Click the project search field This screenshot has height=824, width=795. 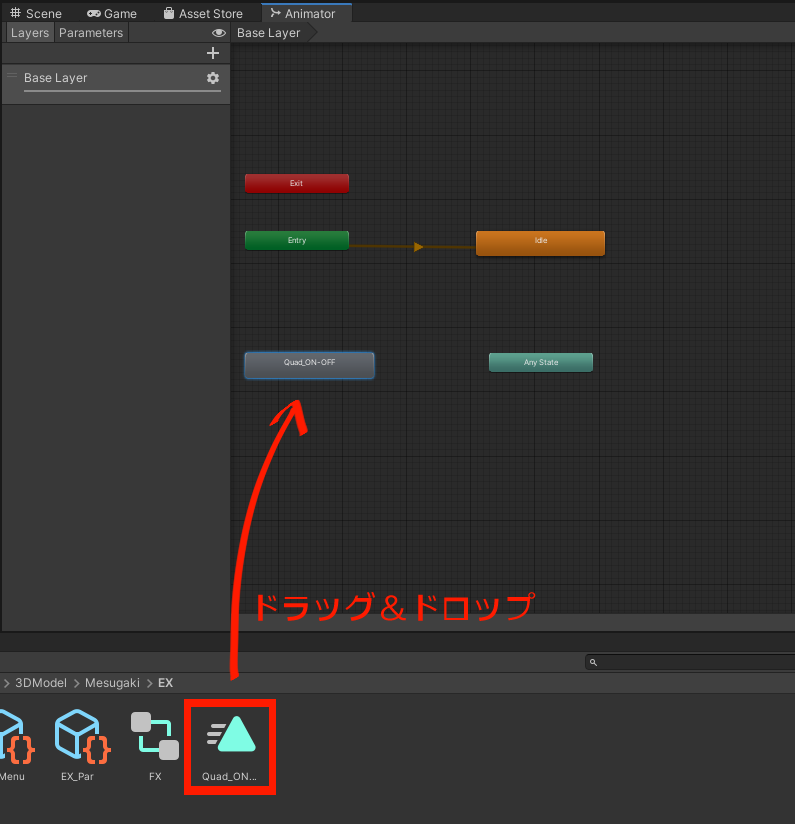(690, 662)
